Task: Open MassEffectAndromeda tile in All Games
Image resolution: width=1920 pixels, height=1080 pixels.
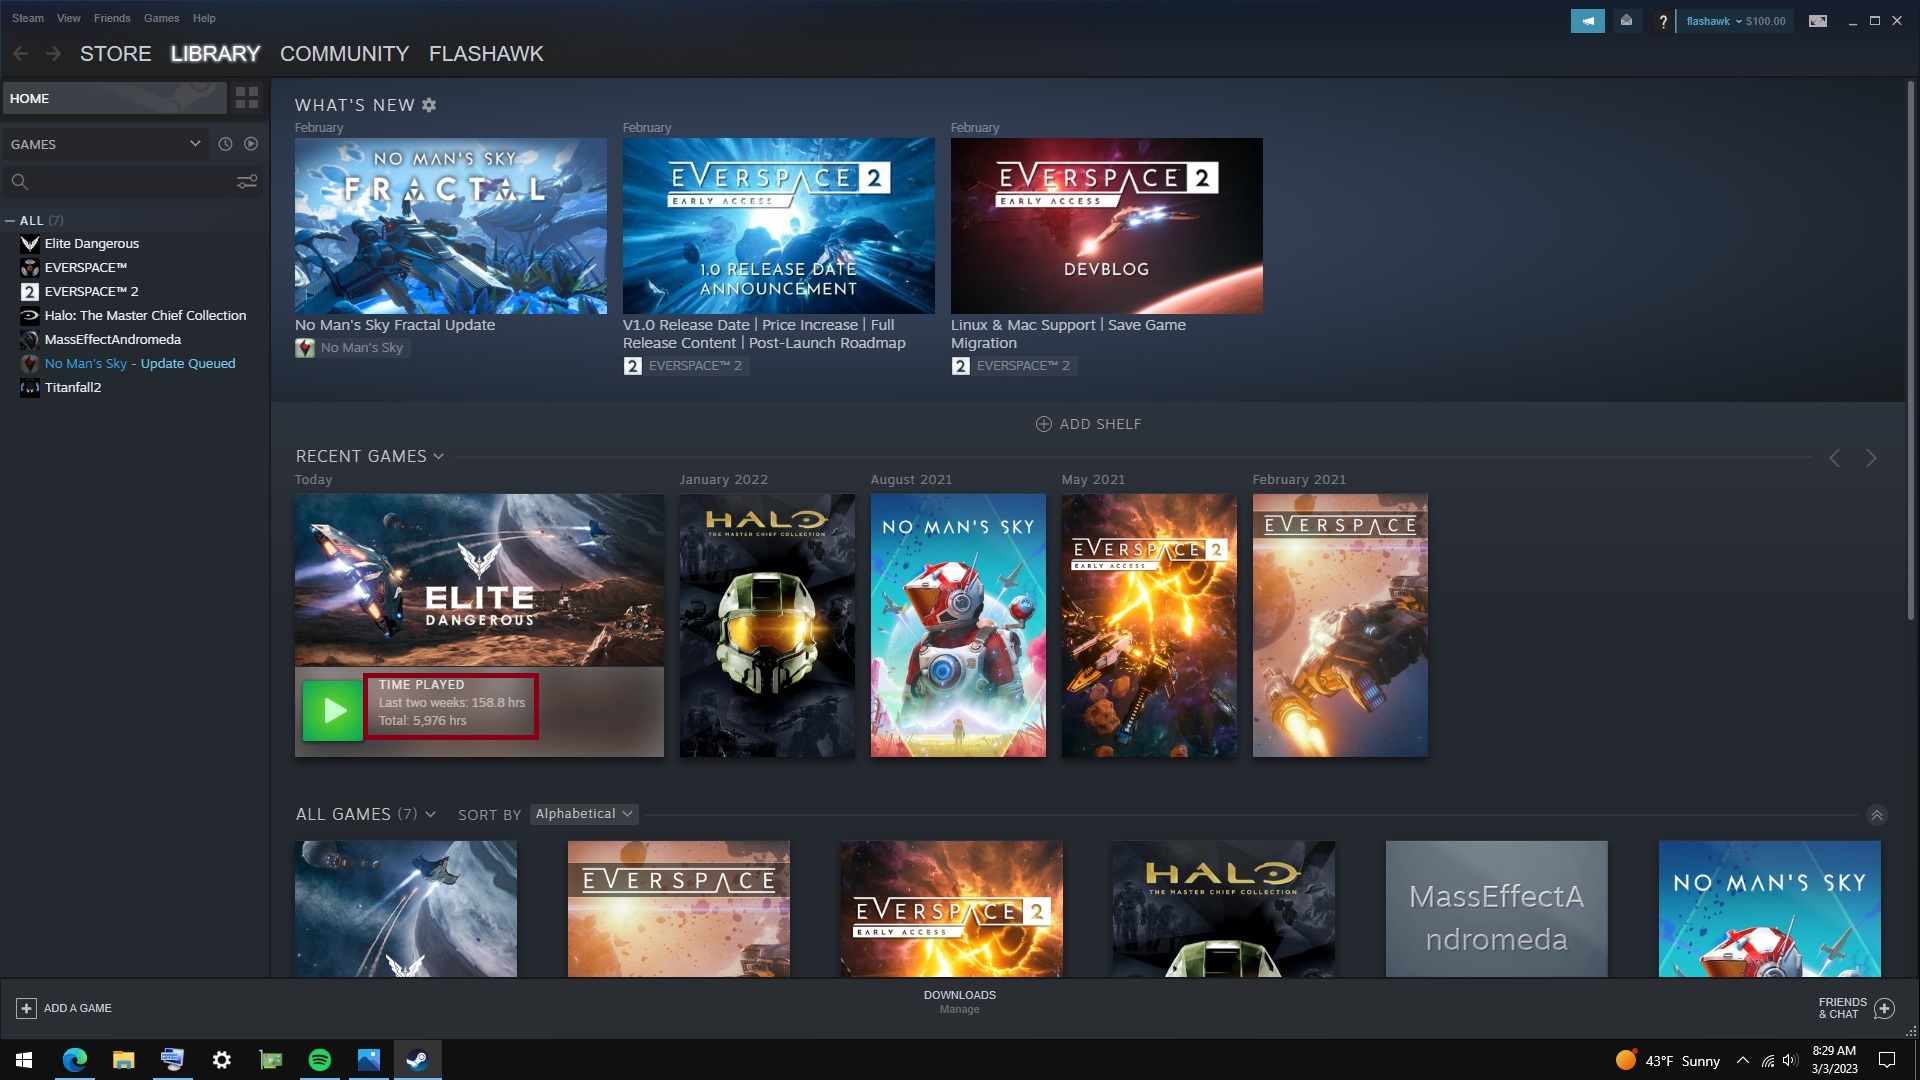Action: [1496, 909]
